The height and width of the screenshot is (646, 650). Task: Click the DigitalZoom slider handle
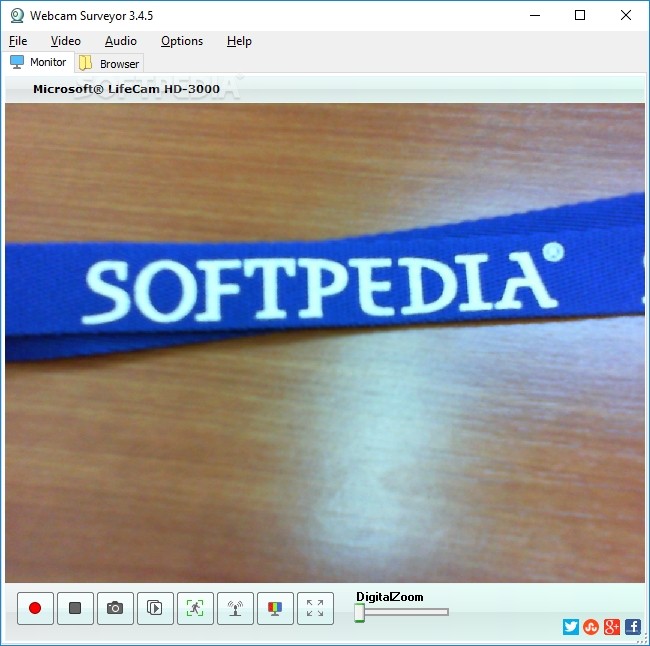click(359, 612)
